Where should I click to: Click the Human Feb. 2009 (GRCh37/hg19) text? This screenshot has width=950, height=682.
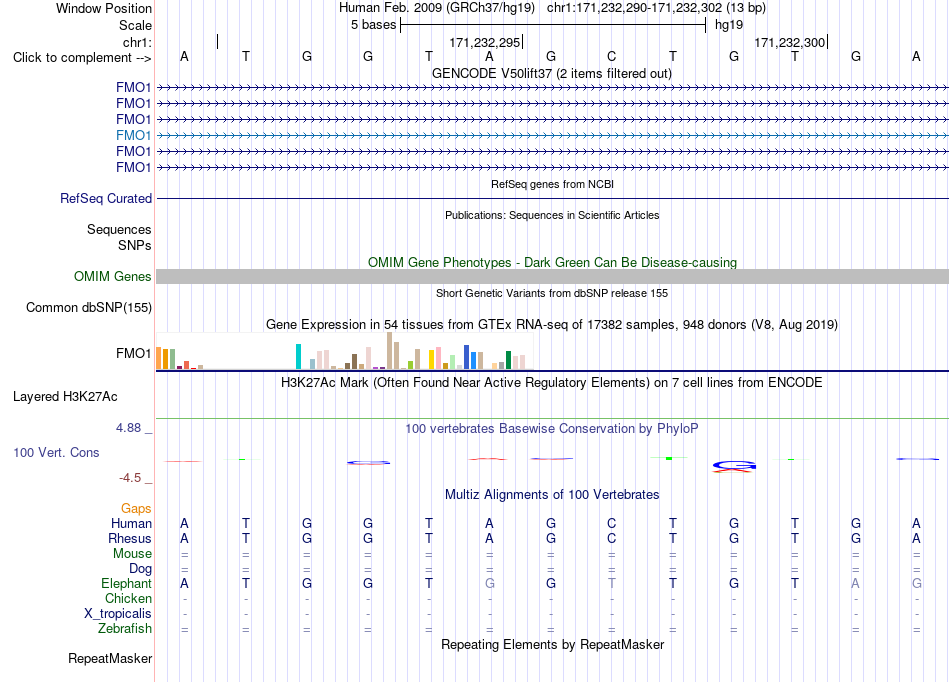pyautogui.click(x=437, y=8)
